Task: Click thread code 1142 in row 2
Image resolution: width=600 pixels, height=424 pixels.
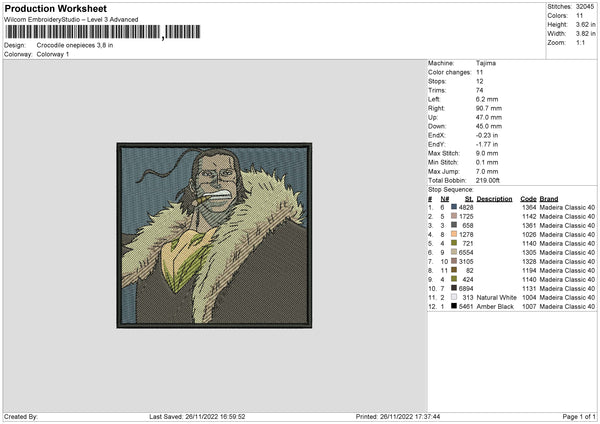Action: pos(529,217)
